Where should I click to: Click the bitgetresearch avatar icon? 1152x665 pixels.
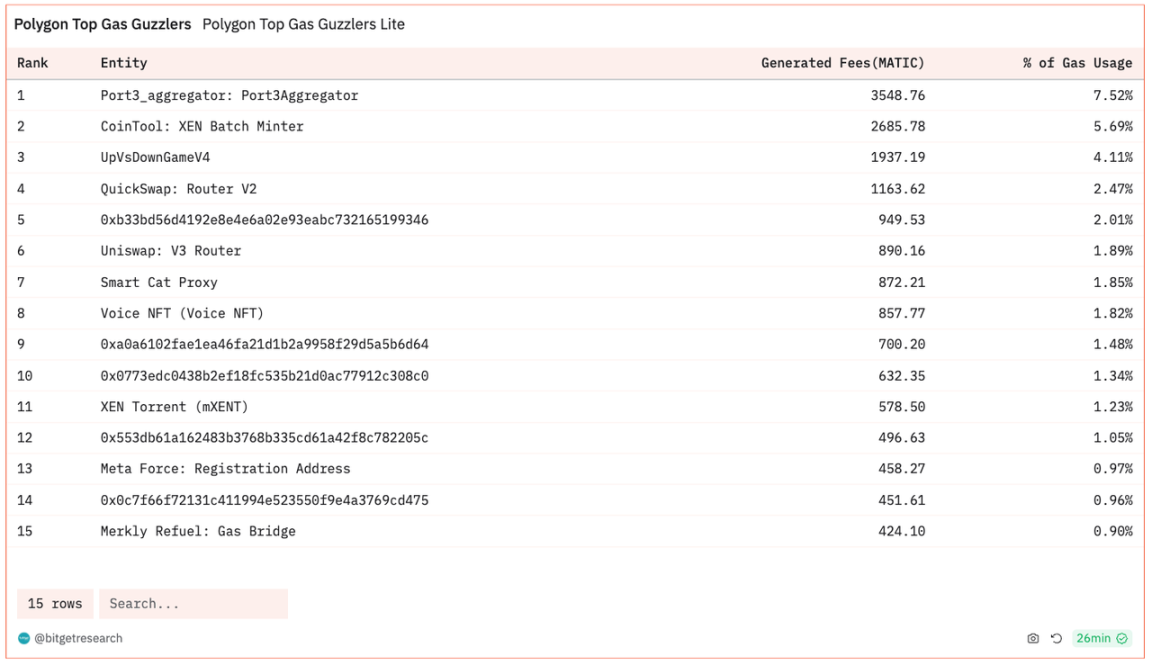click(x=24, y=638)
